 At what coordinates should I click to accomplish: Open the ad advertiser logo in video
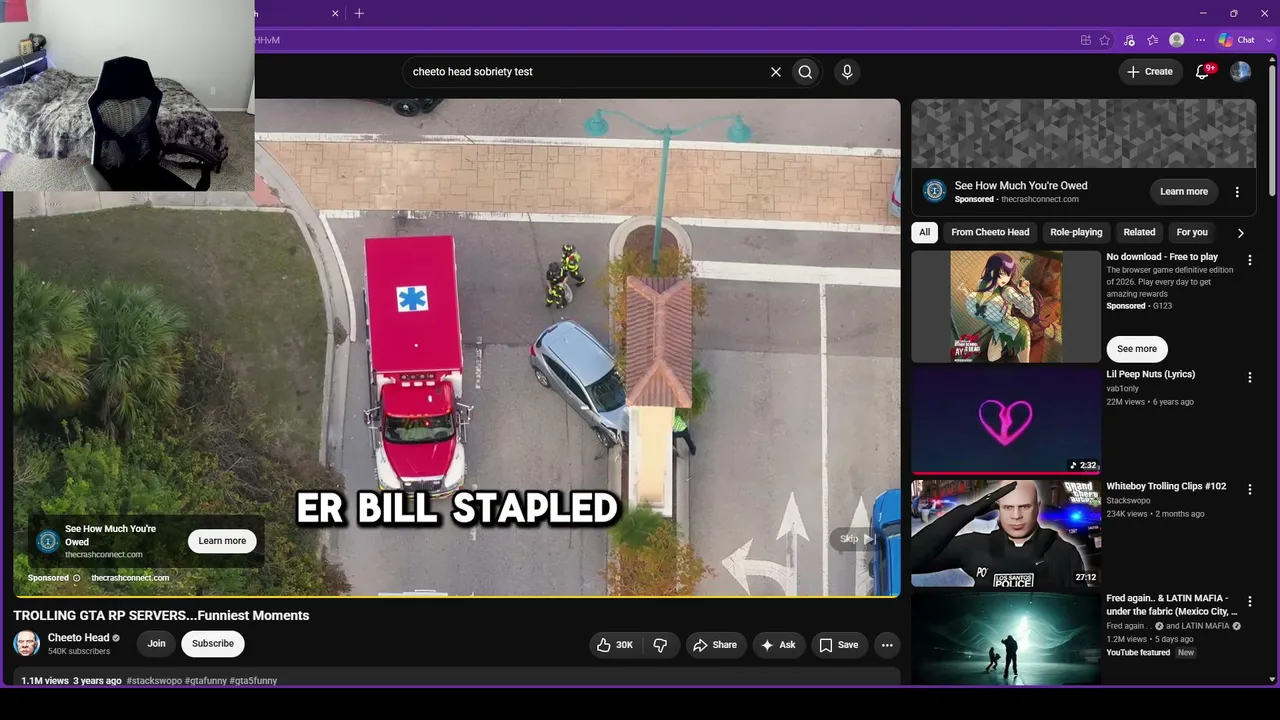tap(48, 541)
